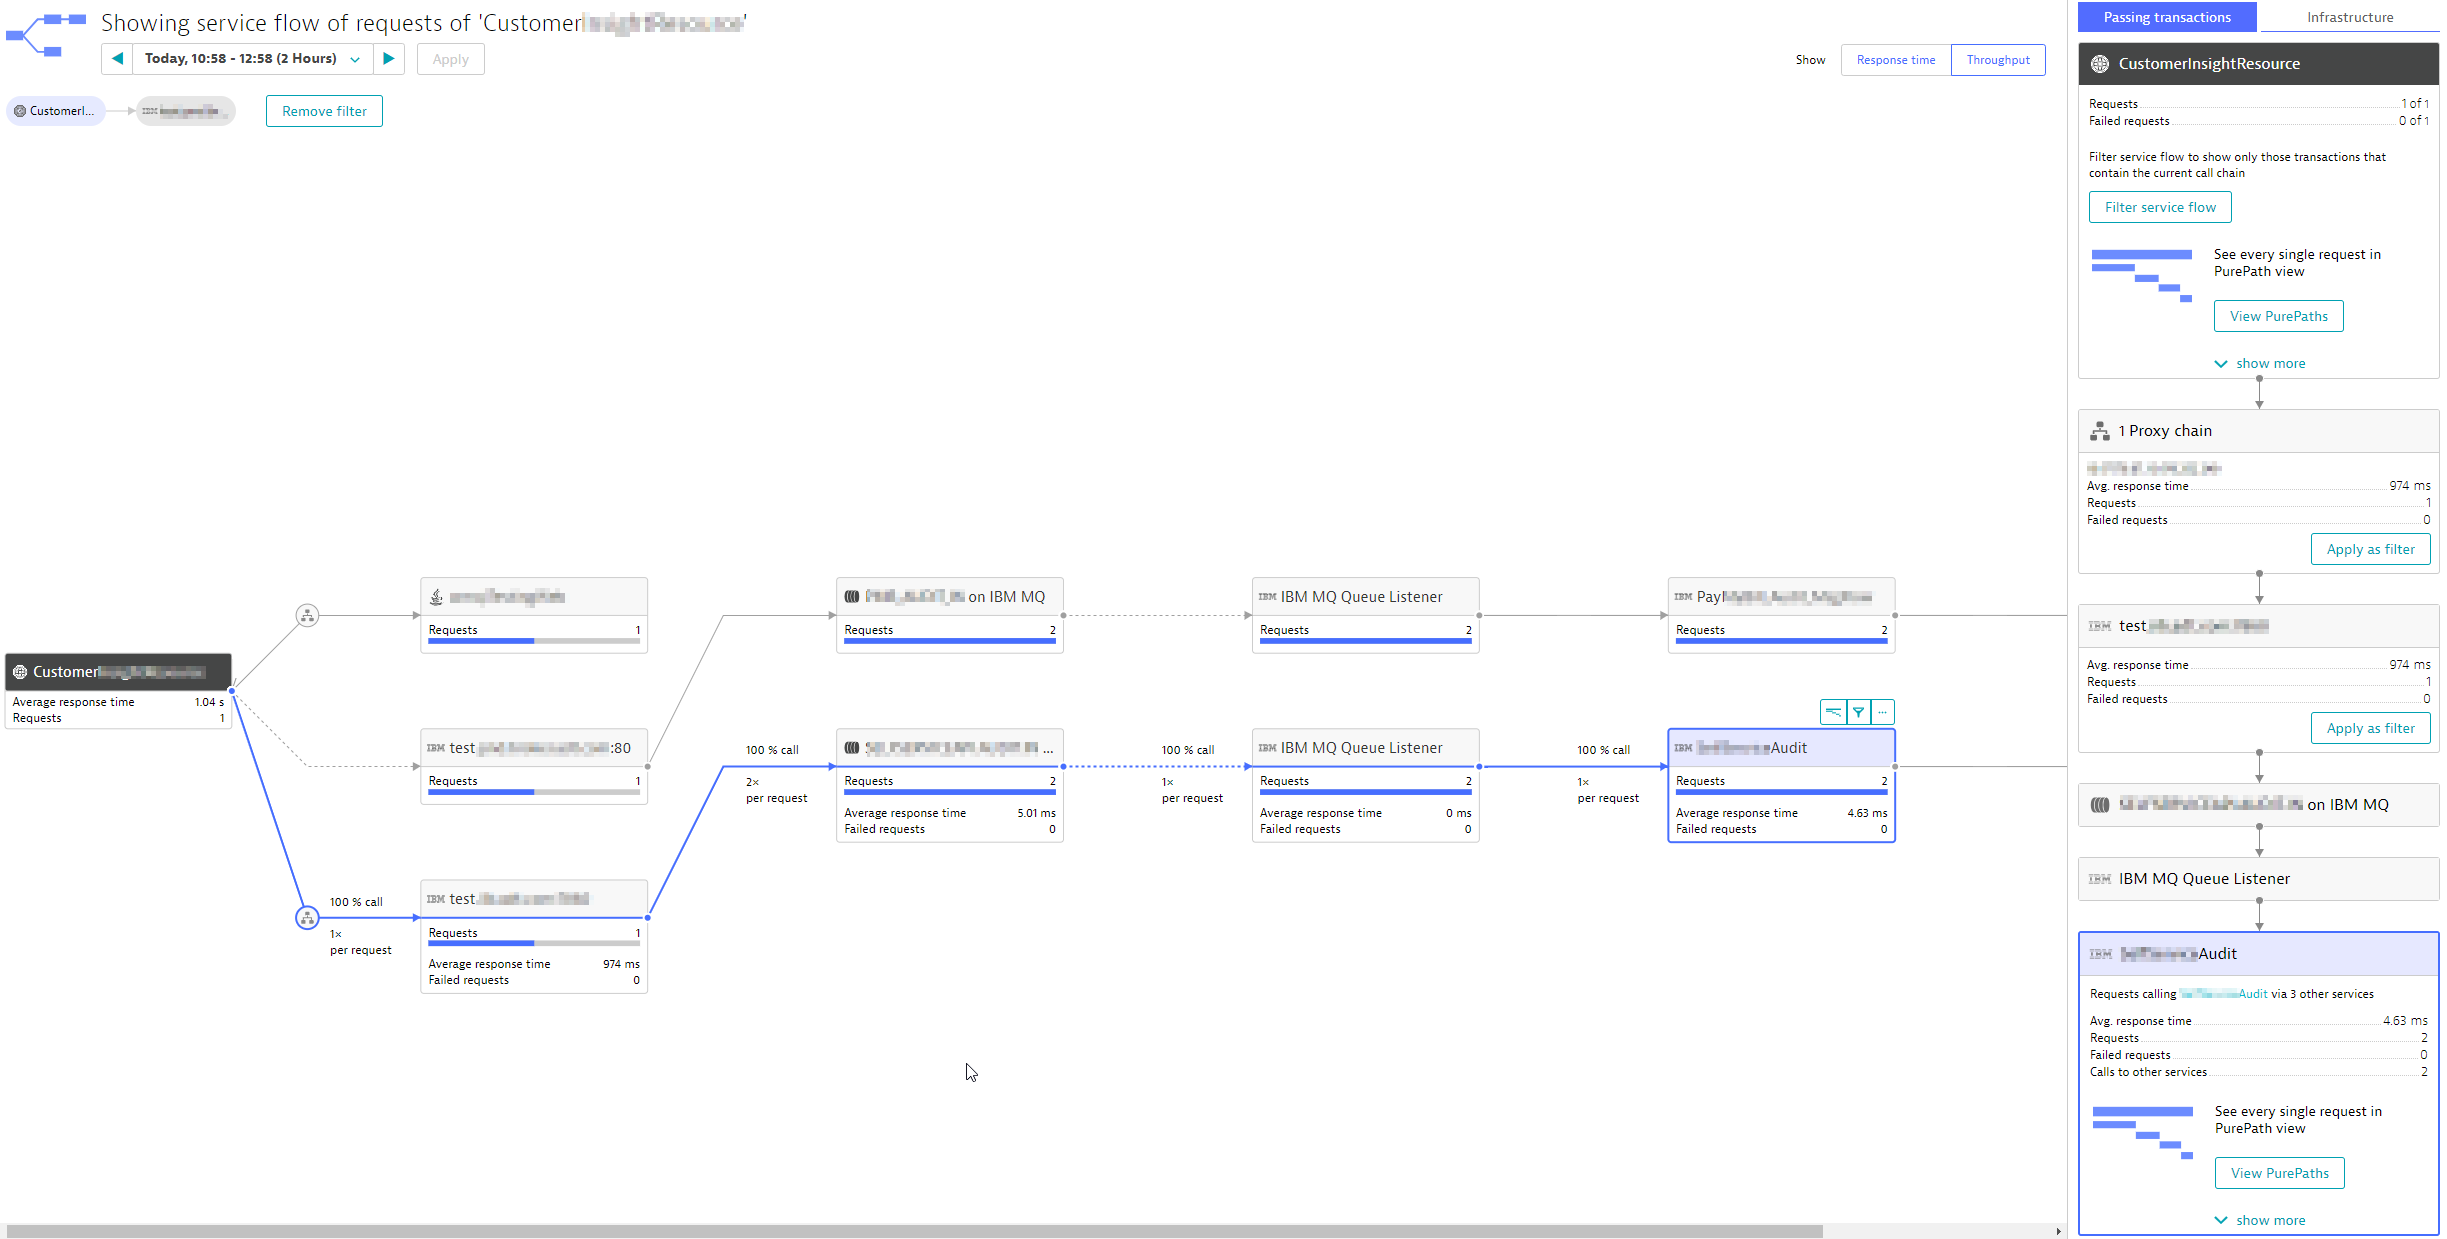Click requests bar of test :80 node
2447x1239 pixels.
[x=534, y=792]
